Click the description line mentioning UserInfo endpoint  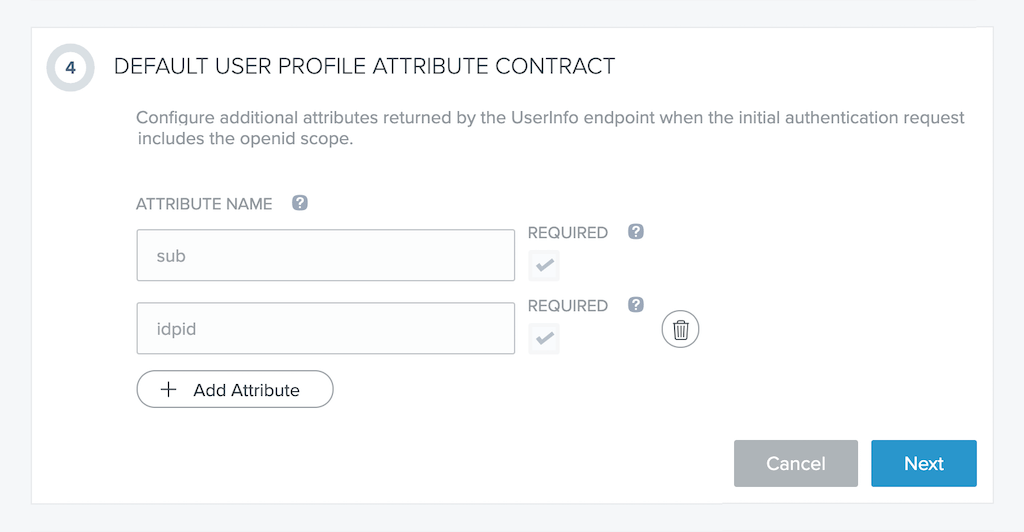pyautogui.click(x=550, y=118)
